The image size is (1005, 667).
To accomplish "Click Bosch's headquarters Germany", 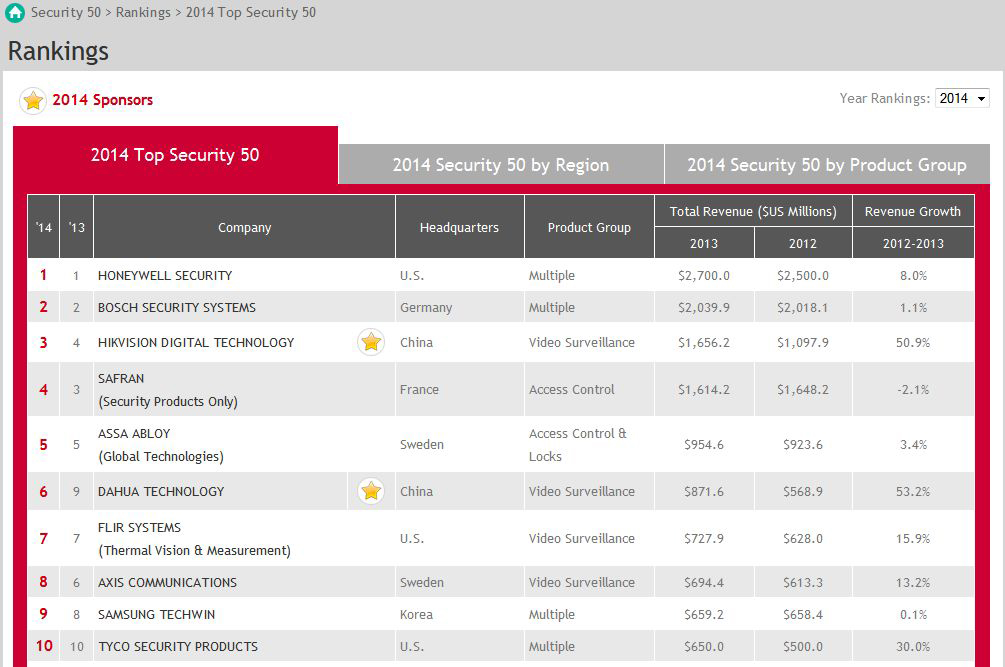I will tap(426, 308).
